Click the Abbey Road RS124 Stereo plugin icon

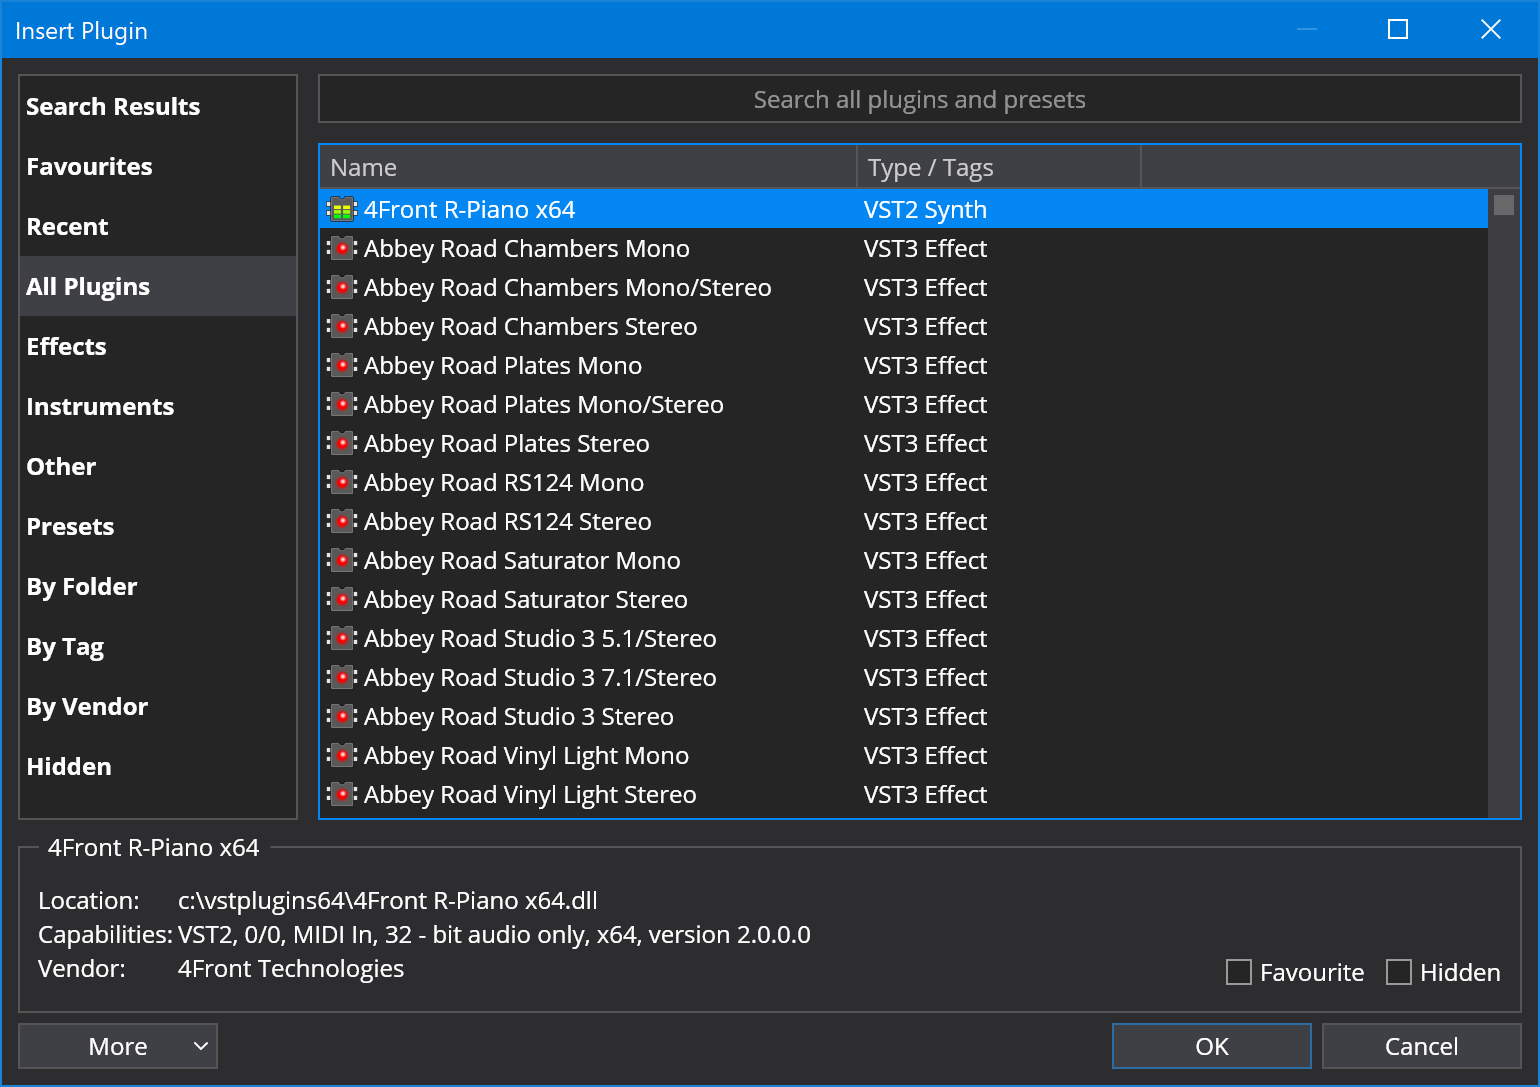pos(342,521)
